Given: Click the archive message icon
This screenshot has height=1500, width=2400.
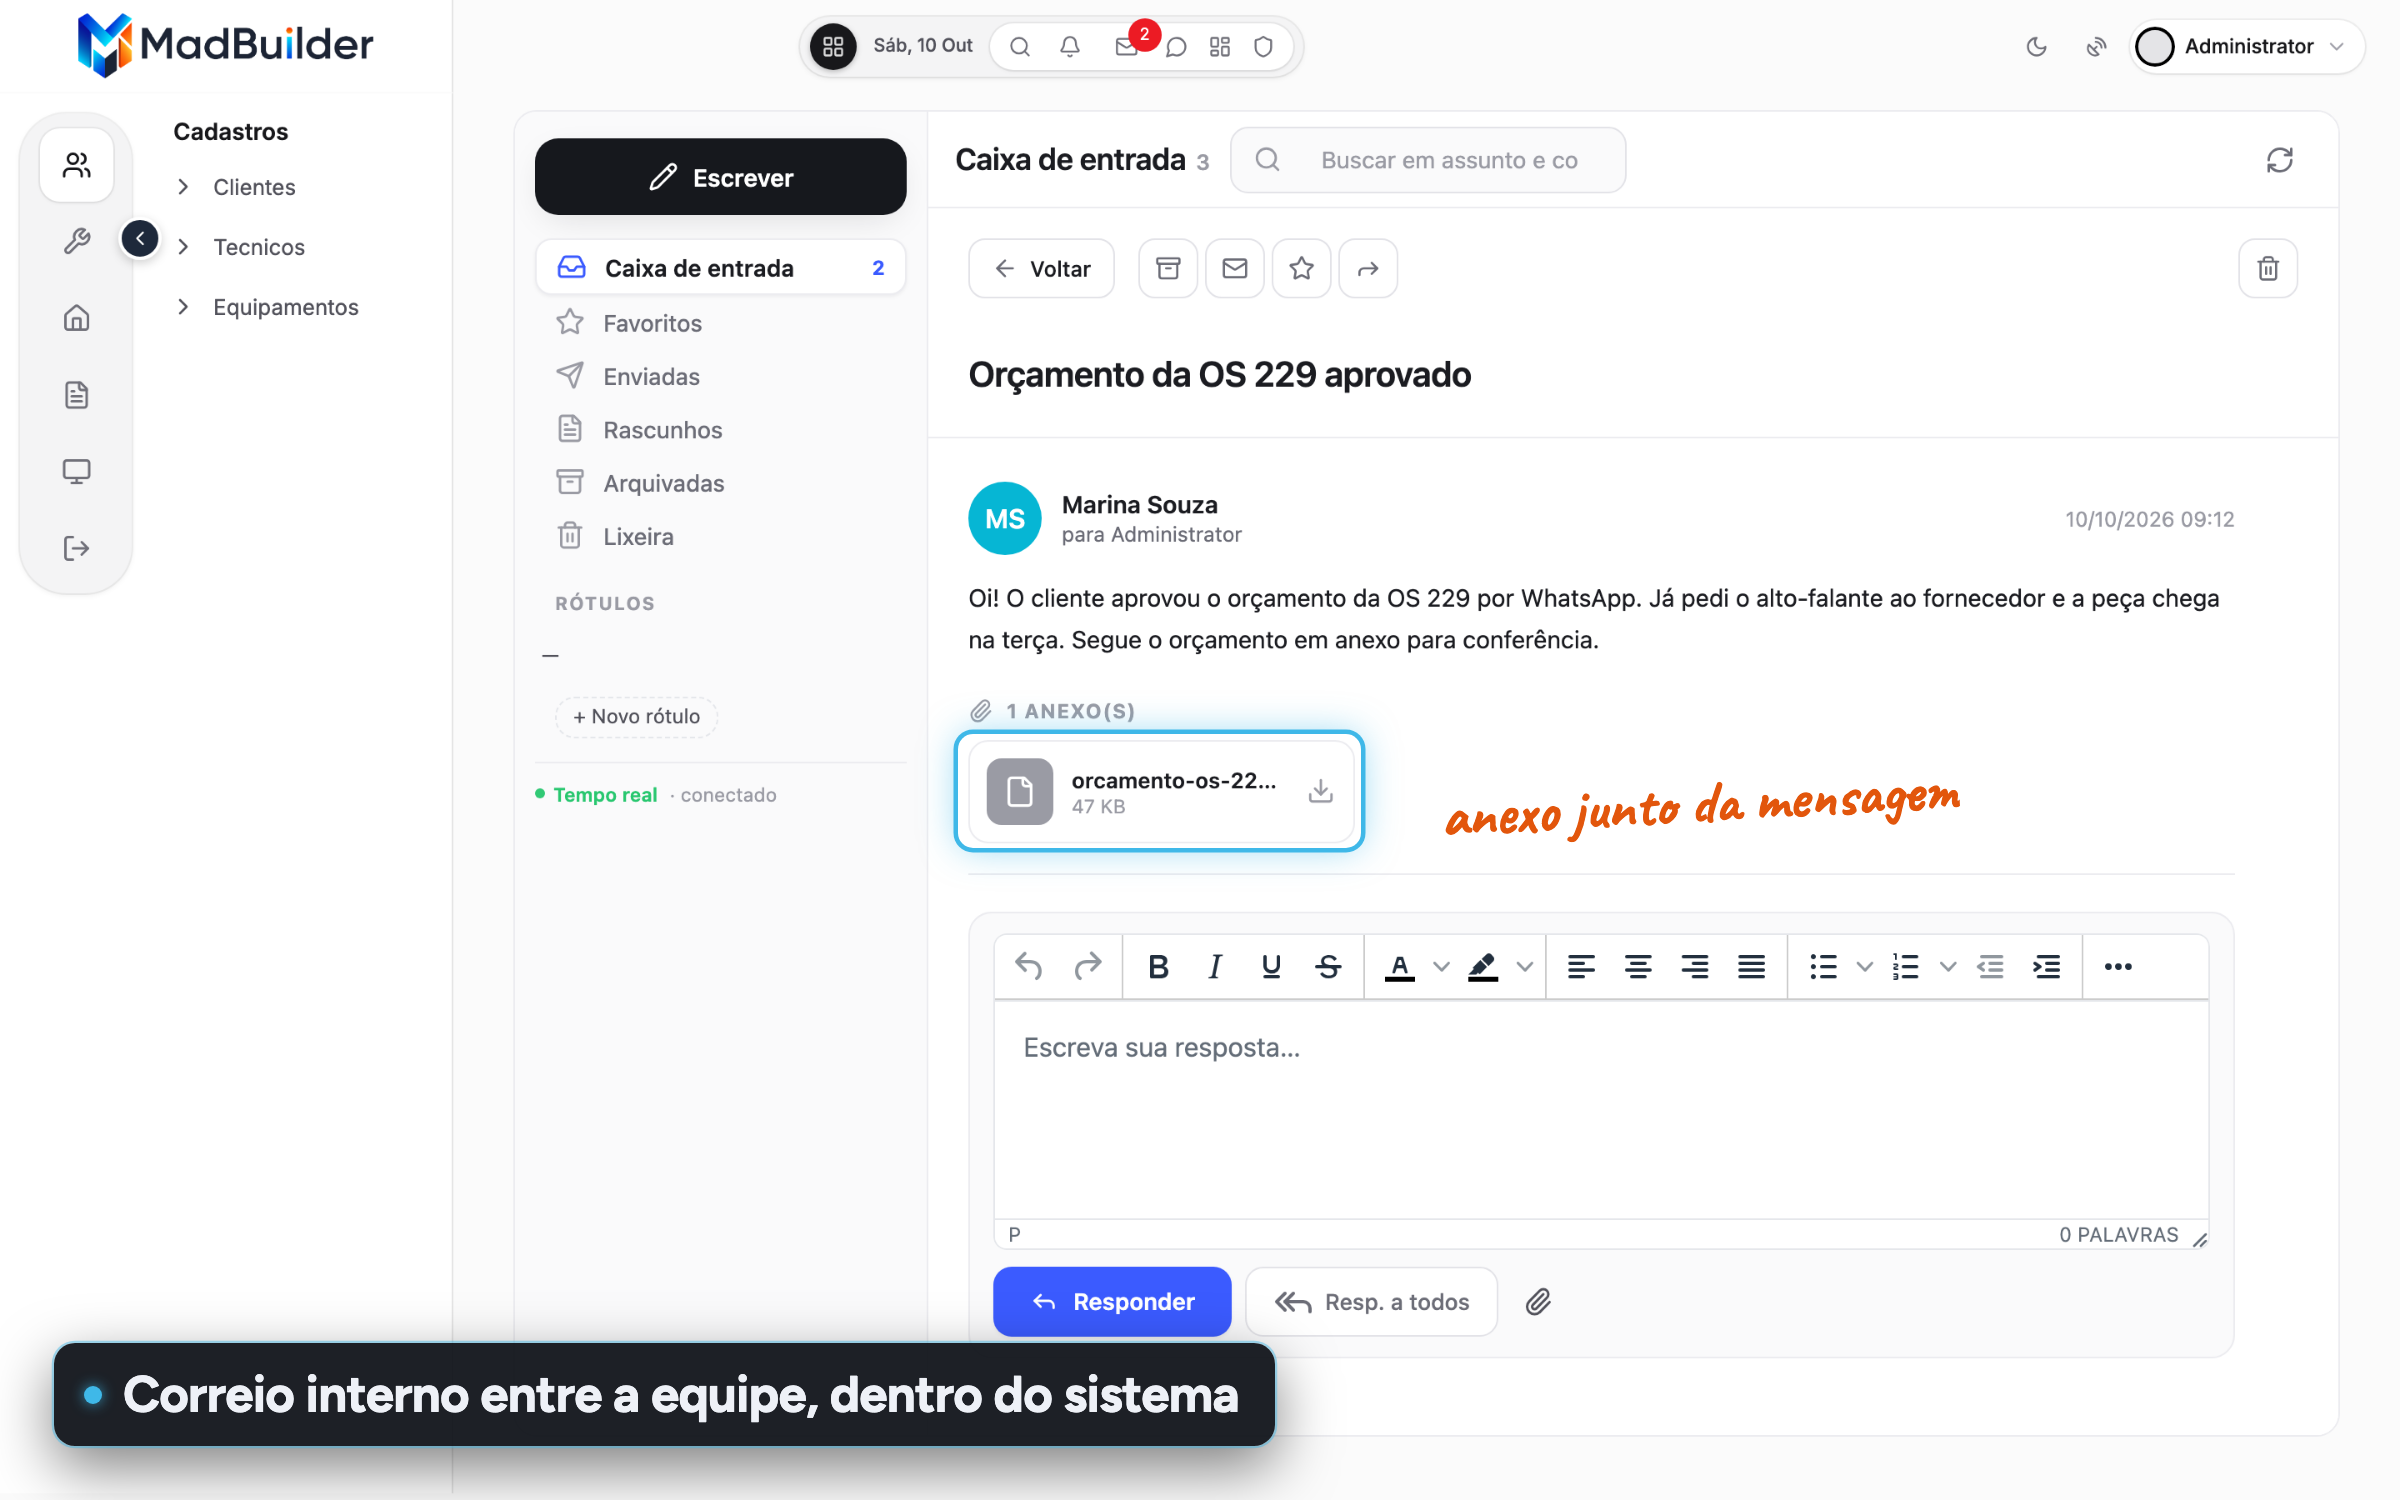Looking at the screenshot, I should (1168, 268).
